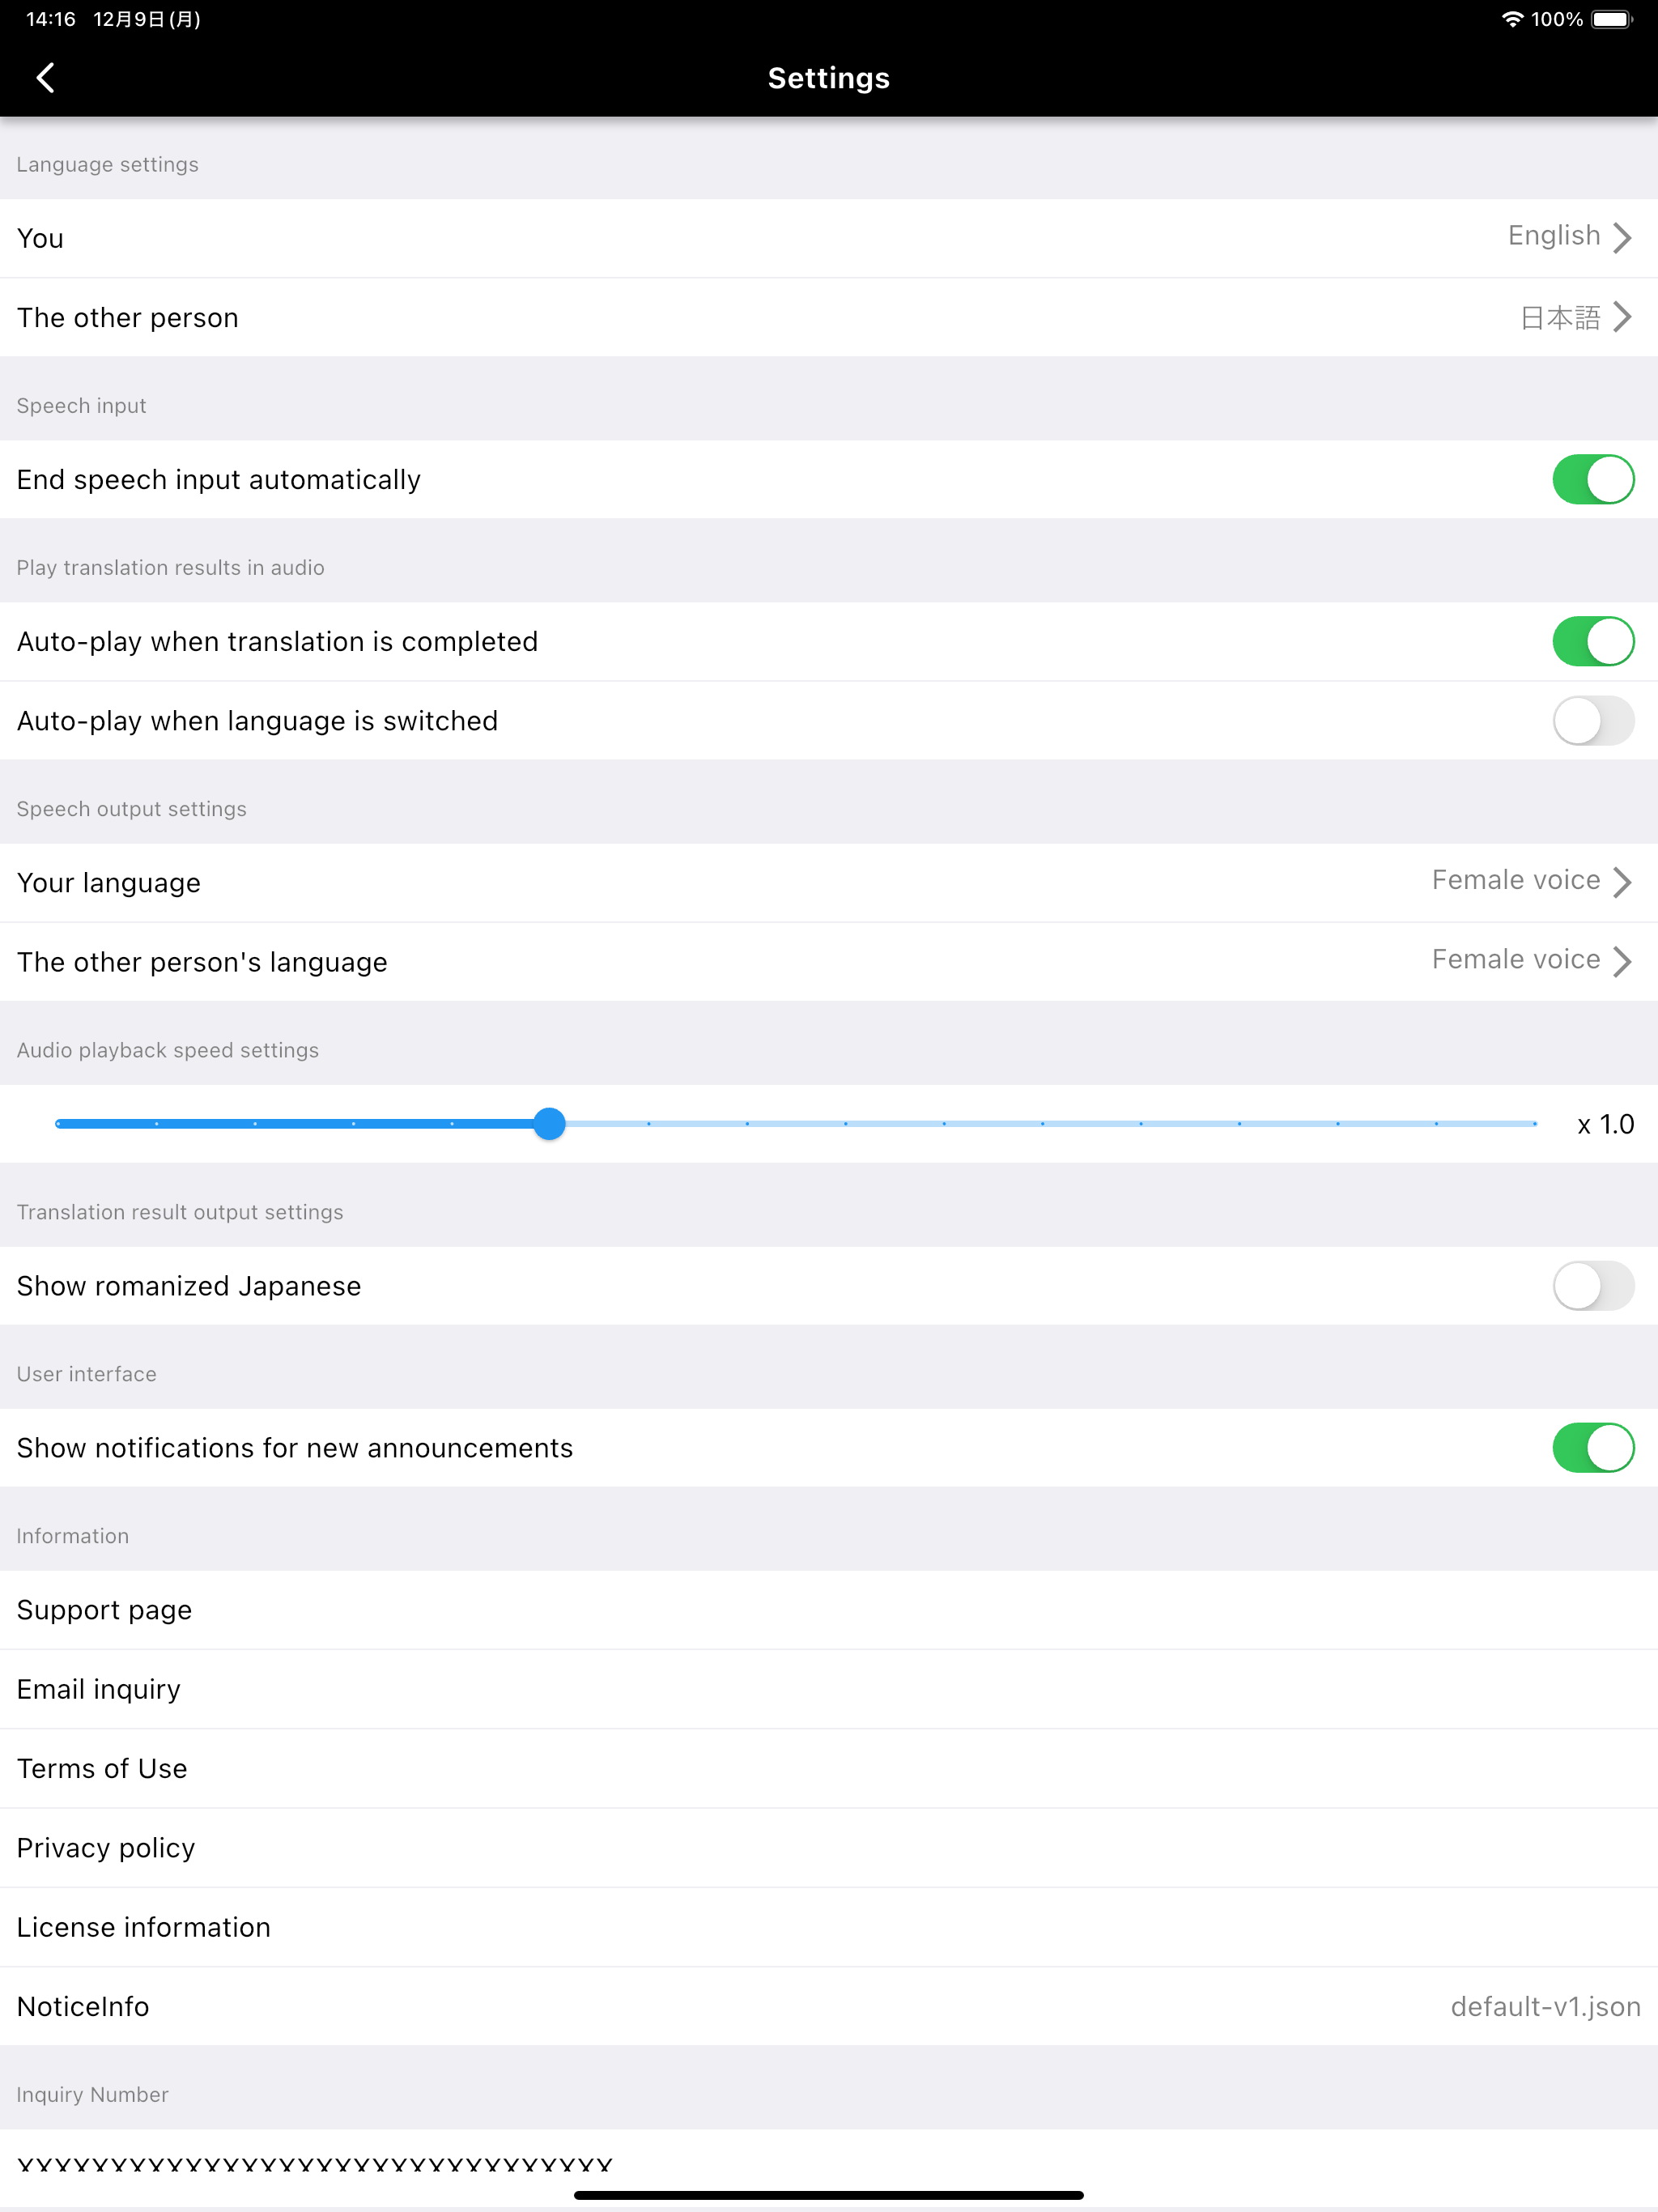The height and width of the screenshot is (2212, 1658).
Task: Tap the back arrow in header
Action: tap(45, 78)
